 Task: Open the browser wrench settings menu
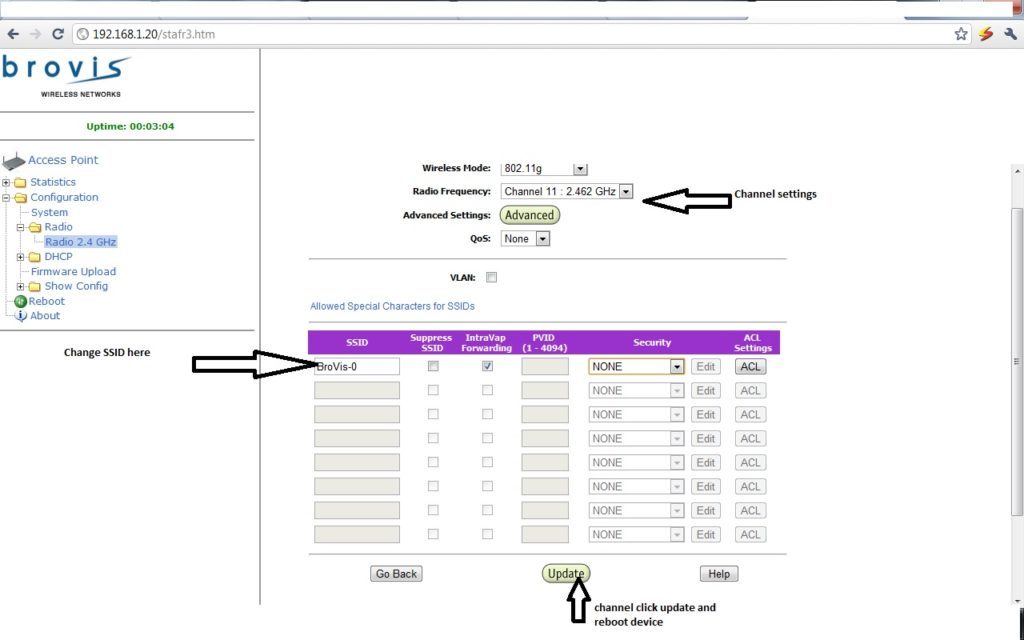coord(1010,34)
